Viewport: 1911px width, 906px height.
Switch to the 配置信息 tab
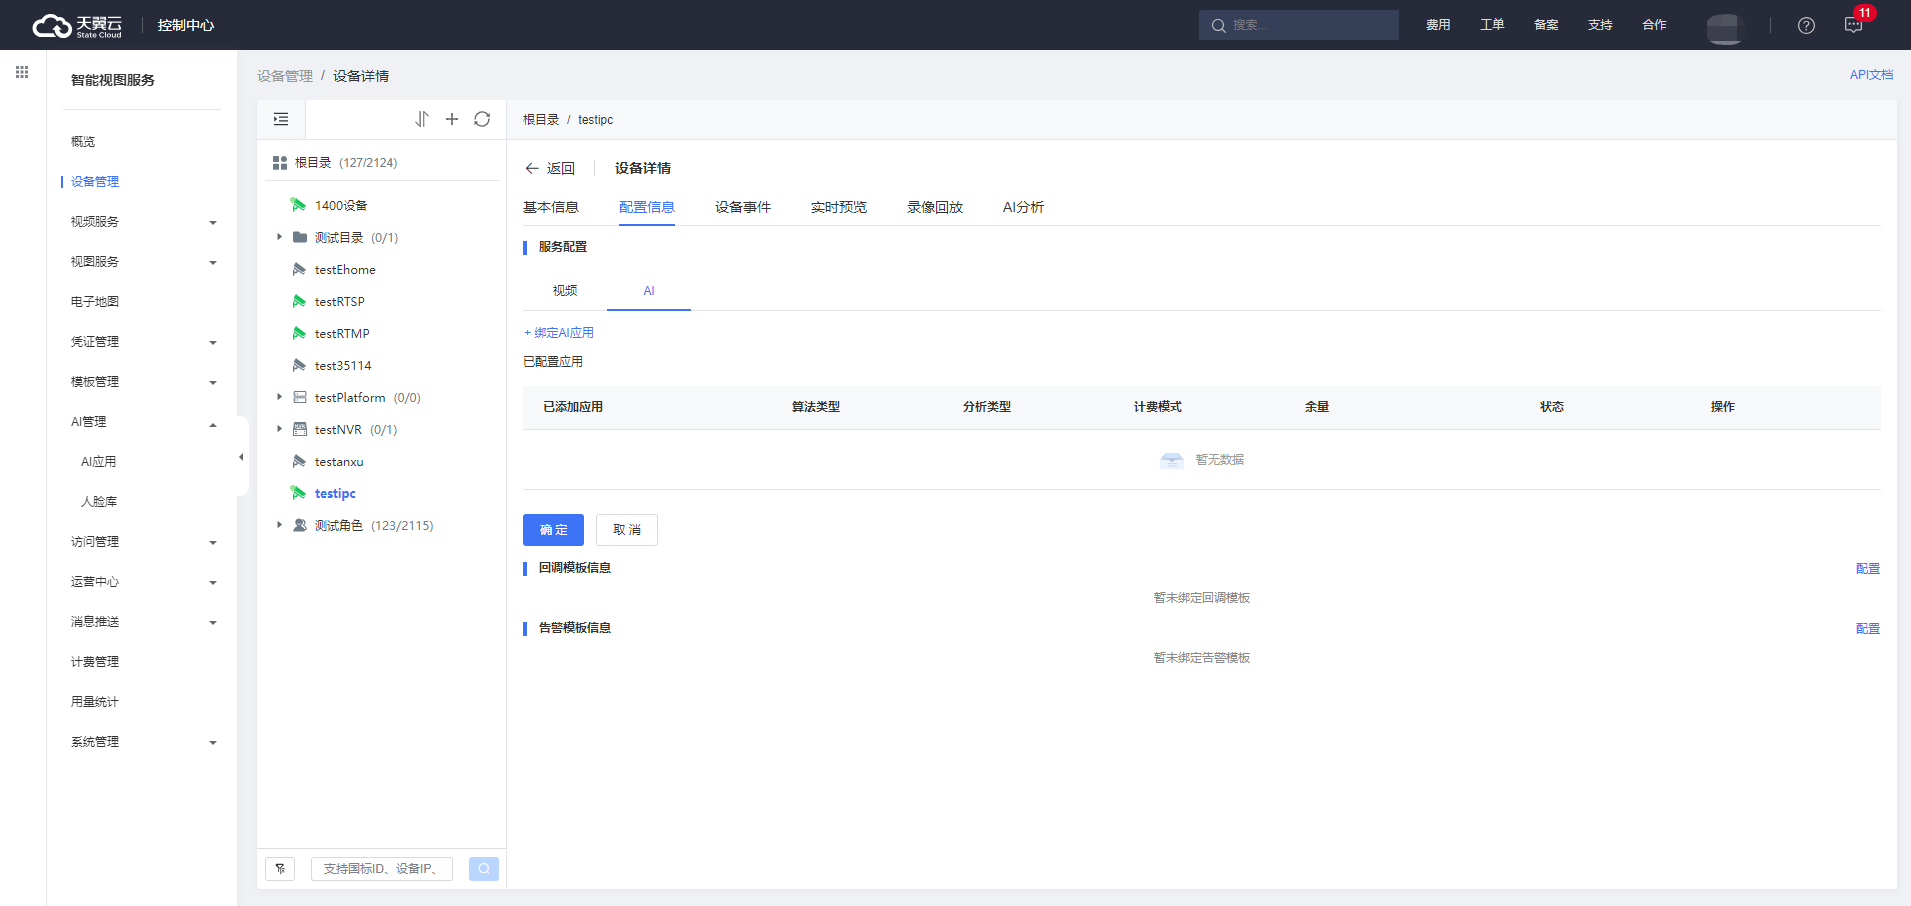[647, 207]
